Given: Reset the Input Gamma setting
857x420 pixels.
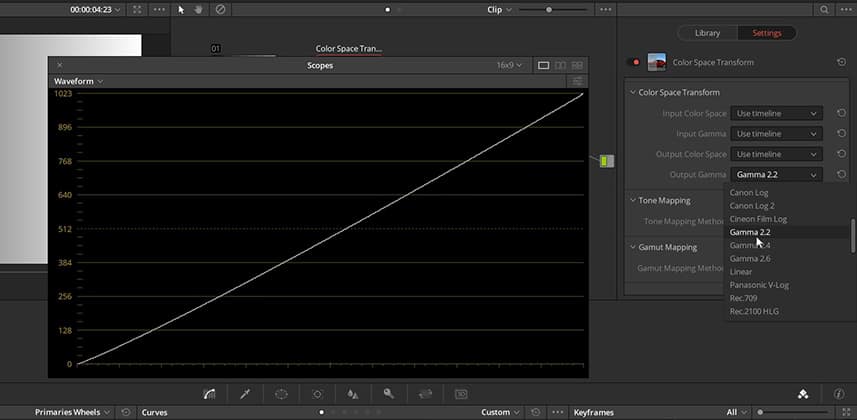Looking at the screenshot, I should click(x=842, y=133).
